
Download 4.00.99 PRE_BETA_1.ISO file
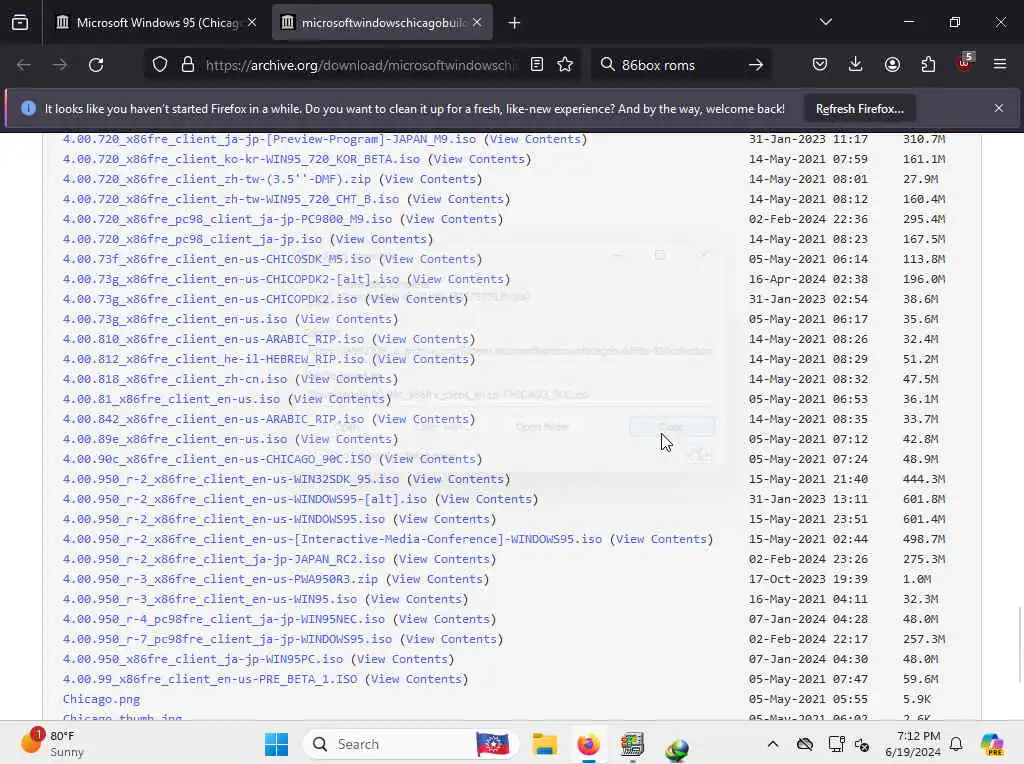[x=210, y=679]
